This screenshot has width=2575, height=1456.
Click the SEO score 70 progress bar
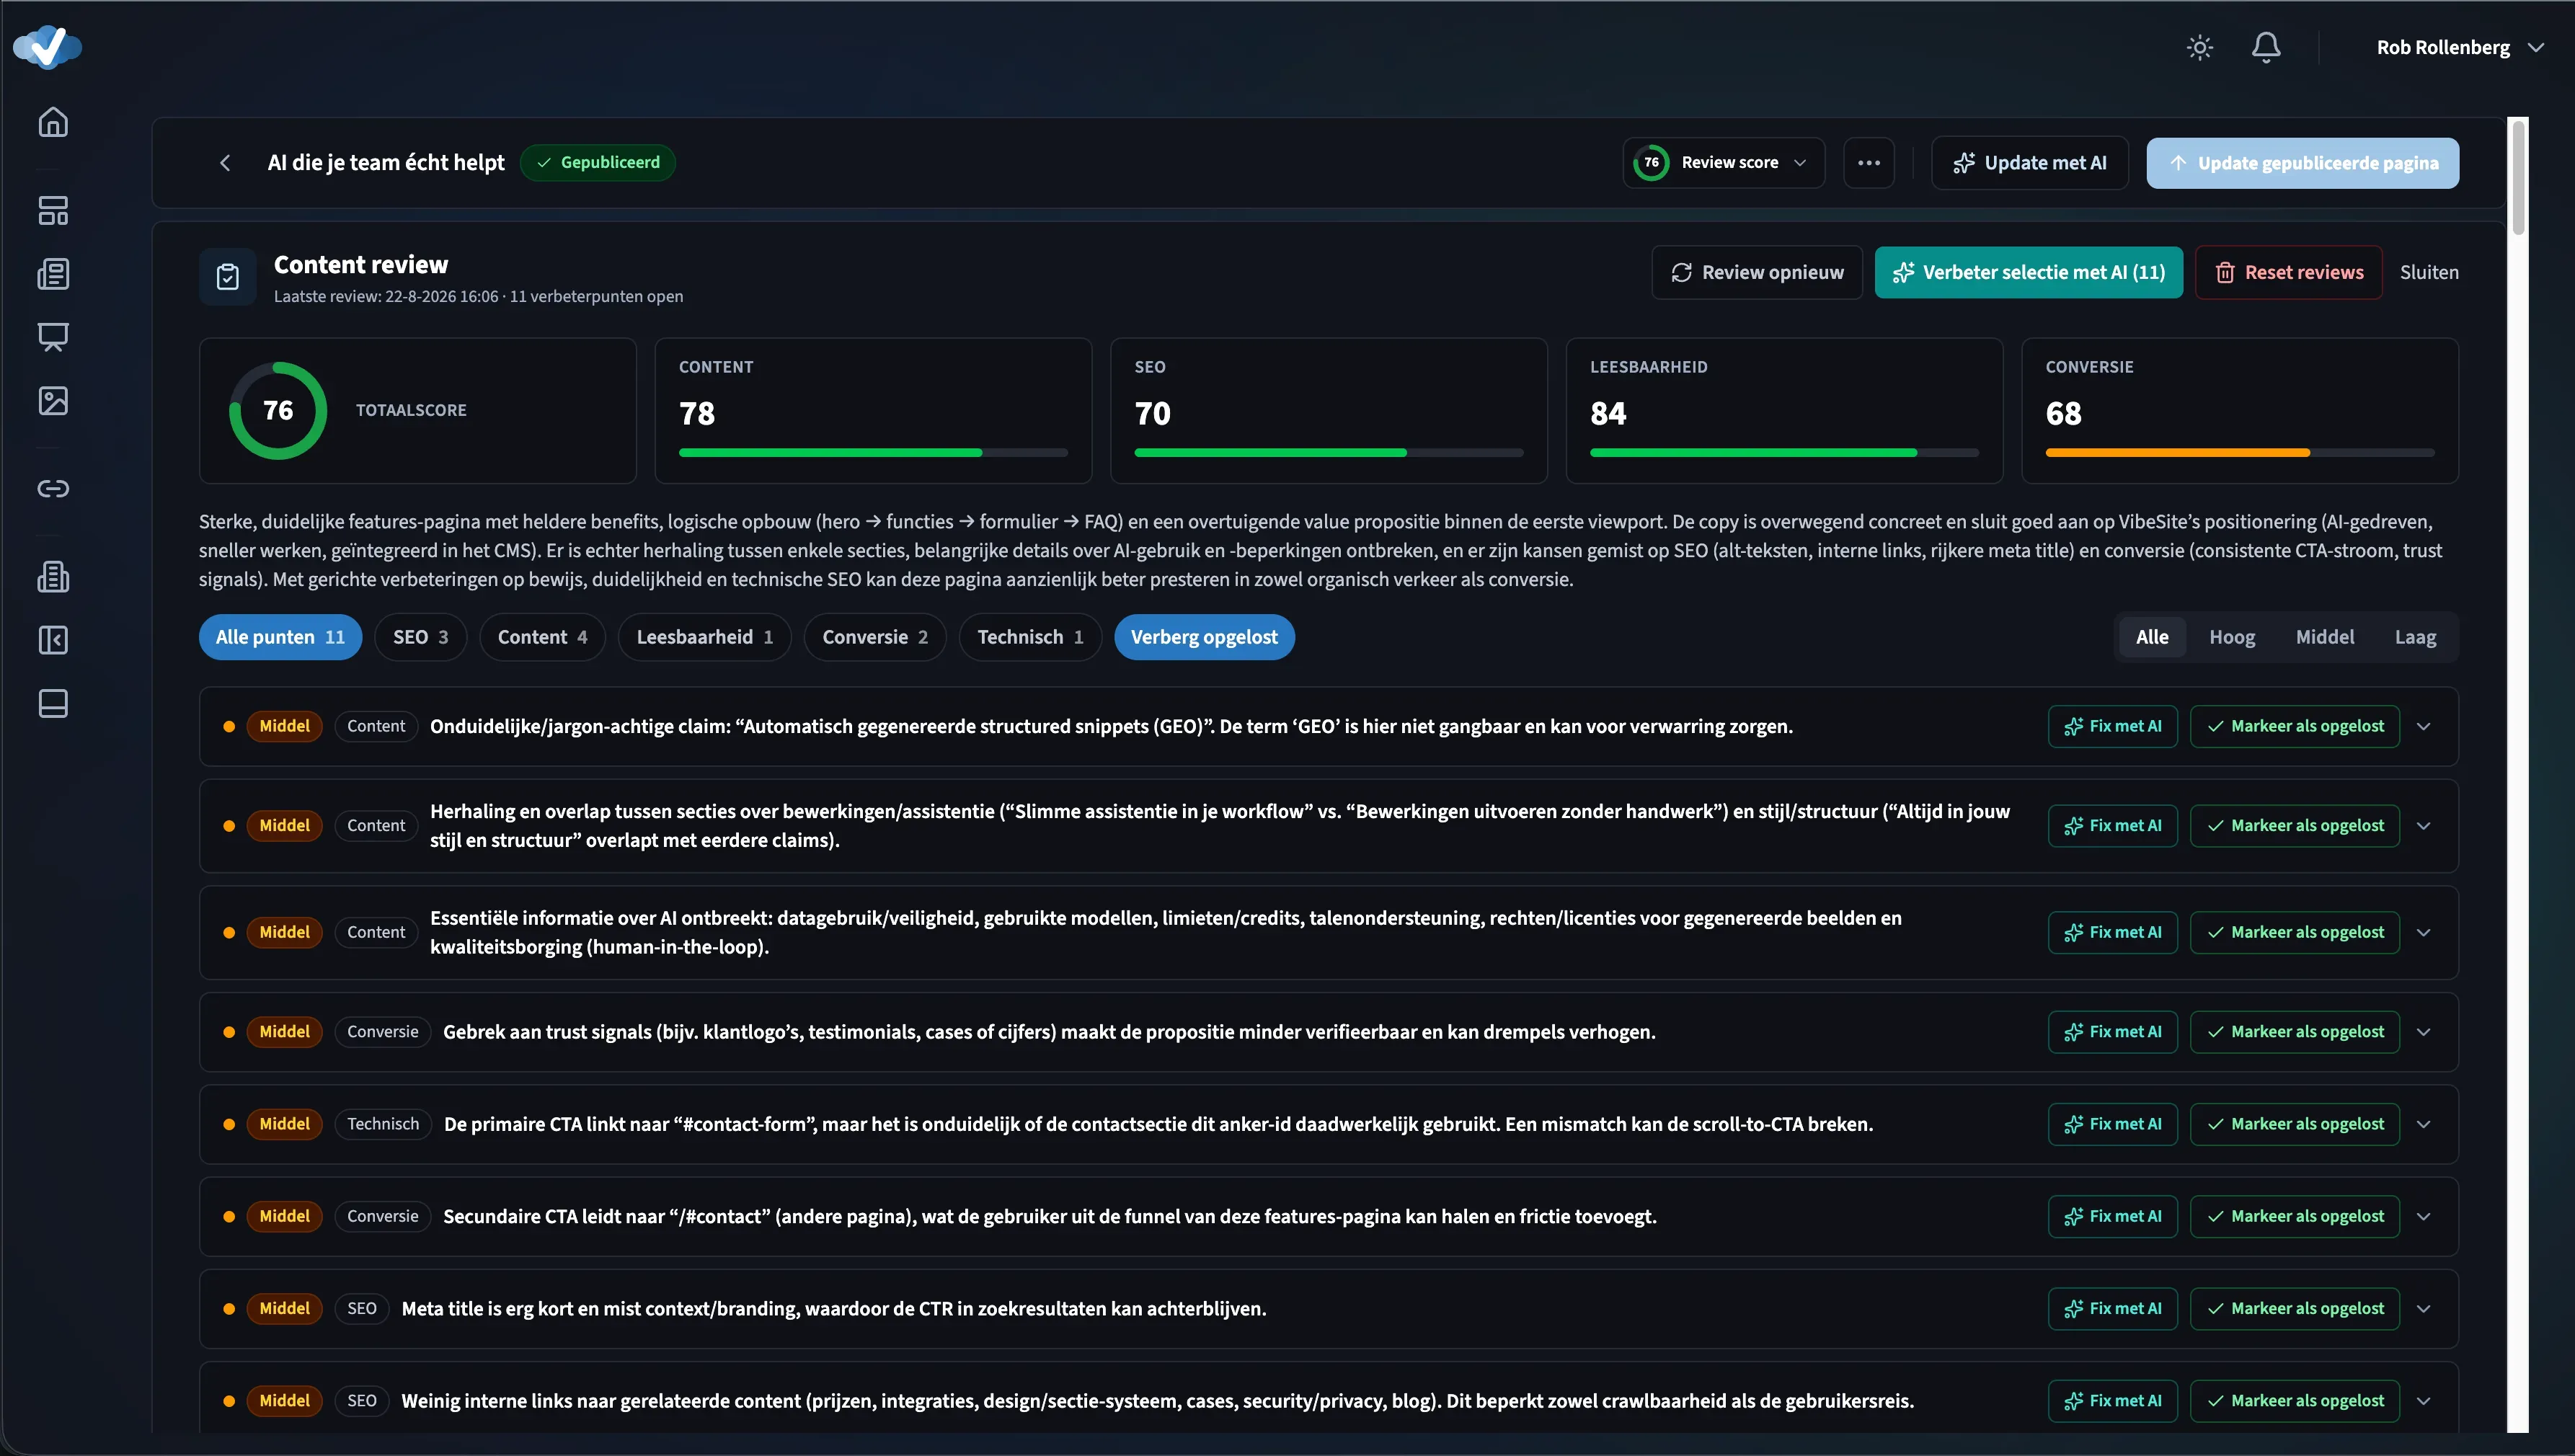1329,453
